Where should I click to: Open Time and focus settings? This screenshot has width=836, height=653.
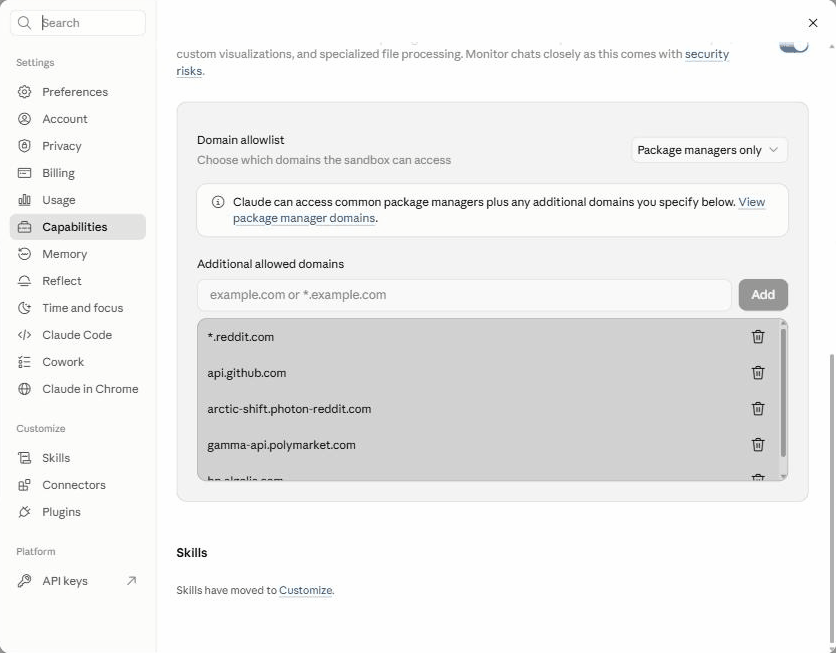78,308
